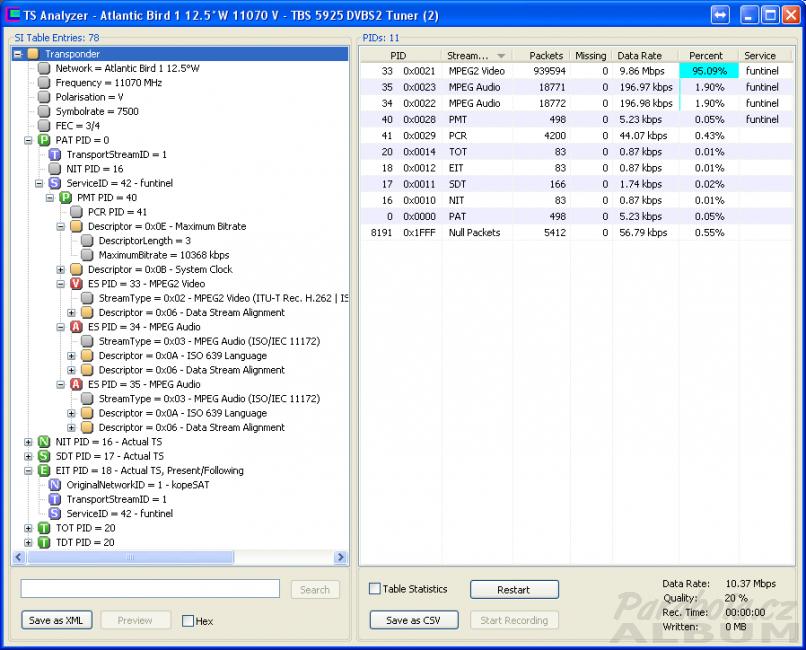Click into the search text field
This screenshot has height=650, width=806.
point(150,589)
